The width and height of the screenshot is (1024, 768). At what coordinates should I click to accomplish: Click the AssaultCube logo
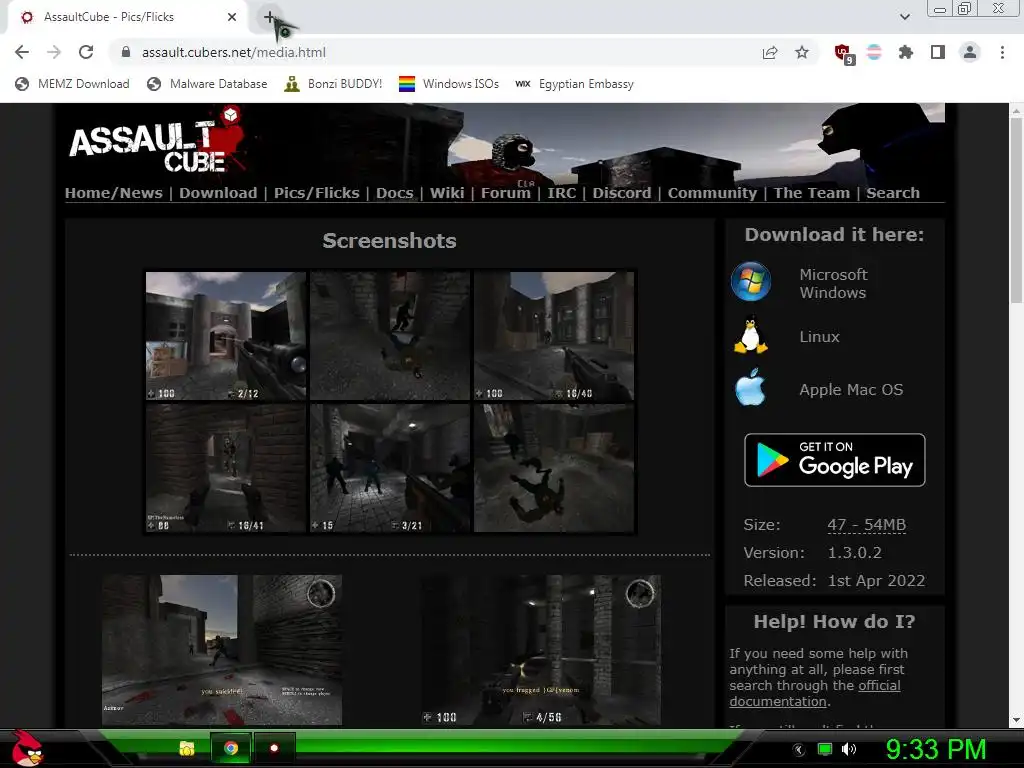[x=157, y=142]
